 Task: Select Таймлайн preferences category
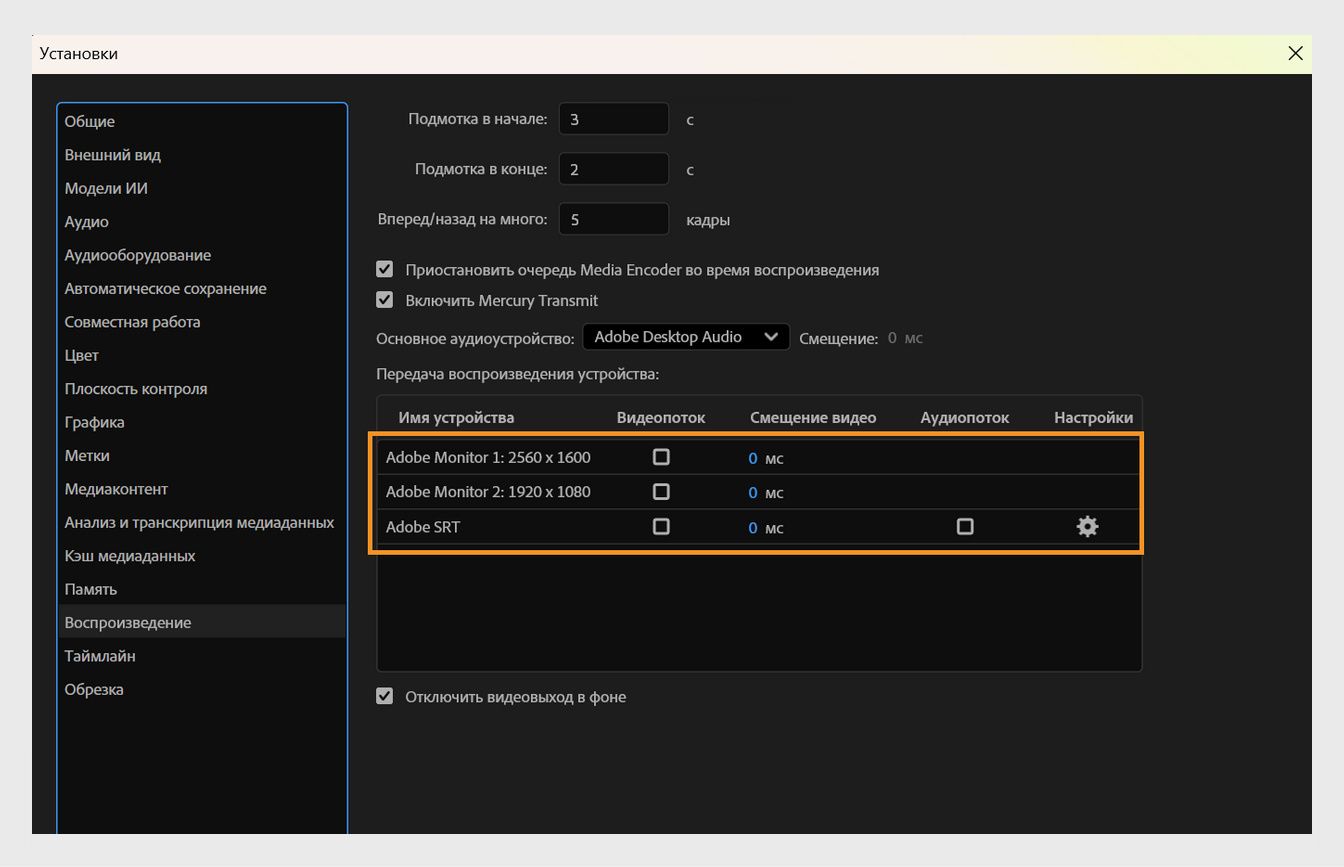[100, 656]
